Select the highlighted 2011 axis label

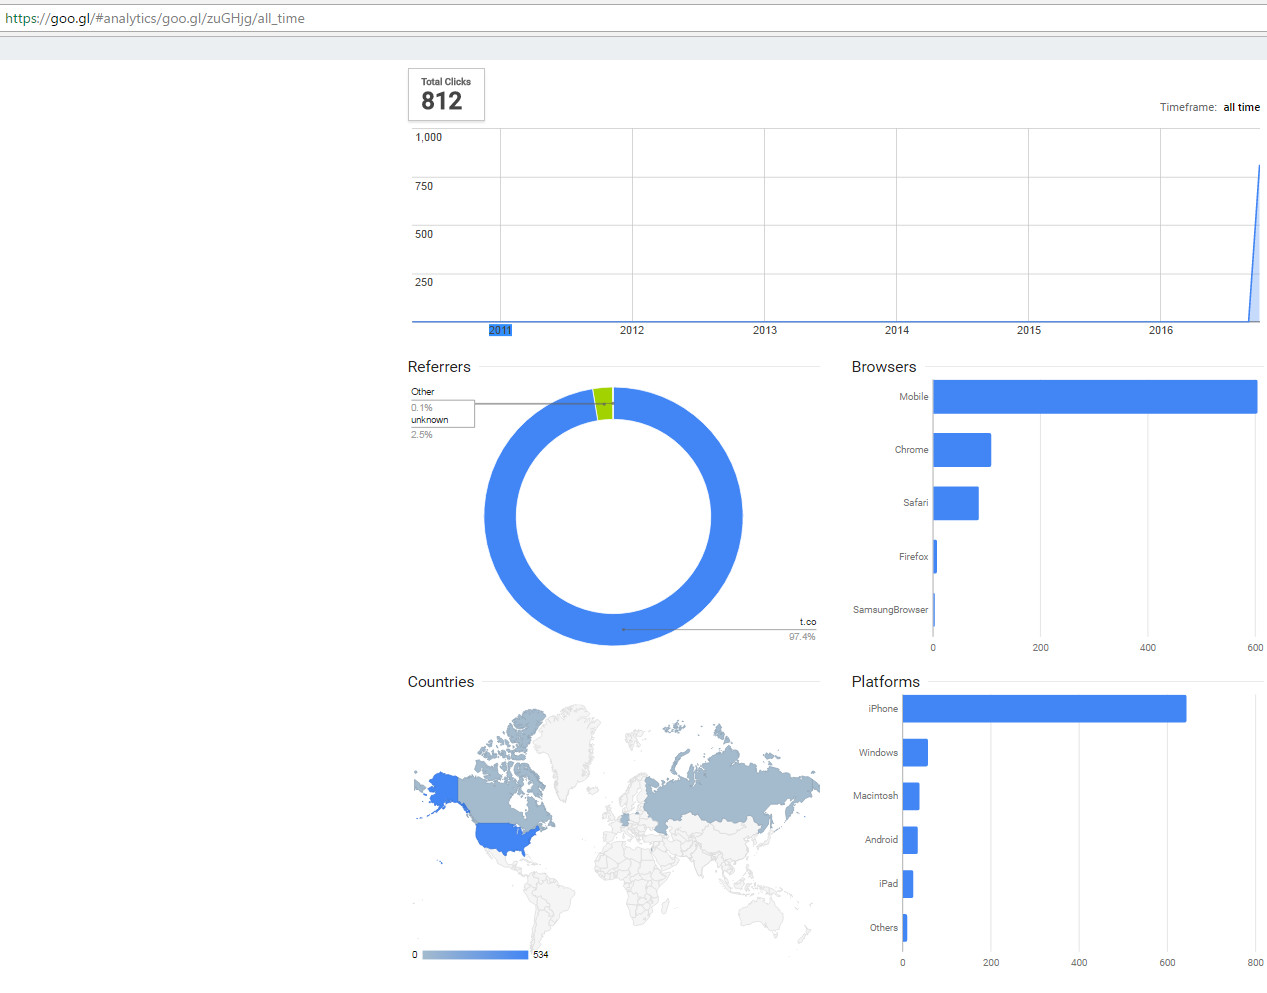click(x=500, y=330)
